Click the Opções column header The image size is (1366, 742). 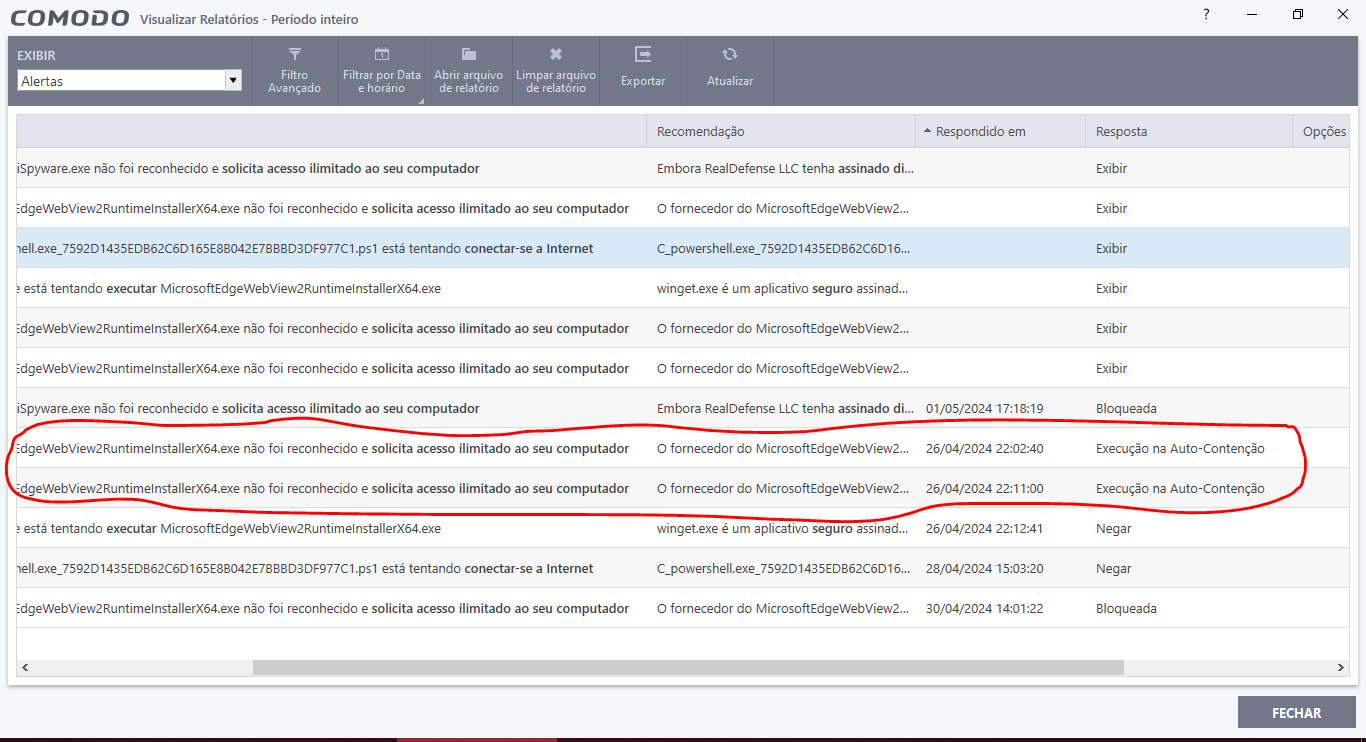click(1324, 131)
